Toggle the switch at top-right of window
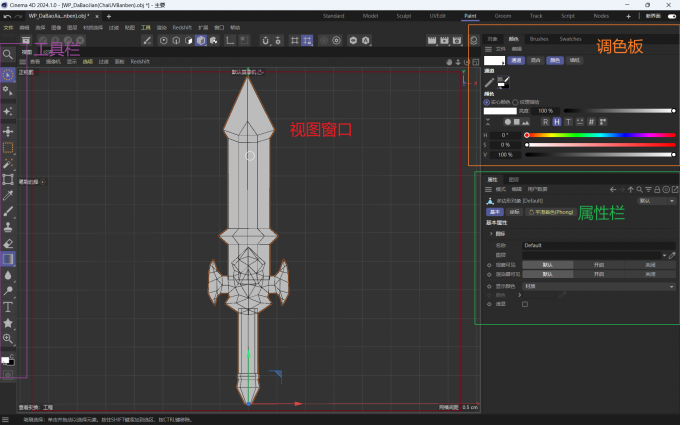The image size is (680, 425). tap(672, 16)
